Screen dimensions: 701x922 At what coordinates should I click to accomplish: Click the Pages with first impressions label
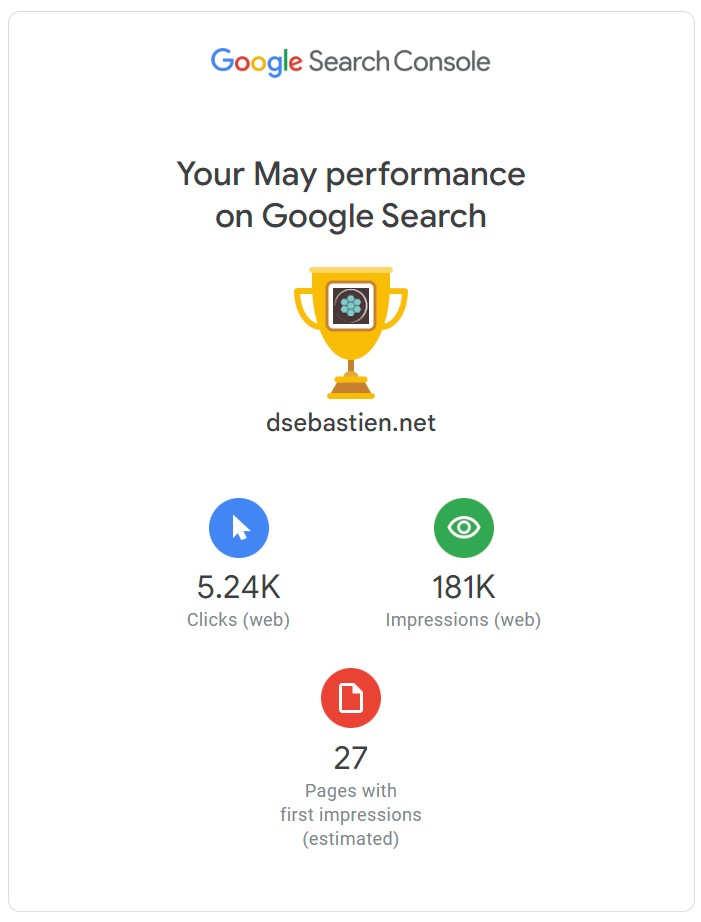[x=351, y=803]
